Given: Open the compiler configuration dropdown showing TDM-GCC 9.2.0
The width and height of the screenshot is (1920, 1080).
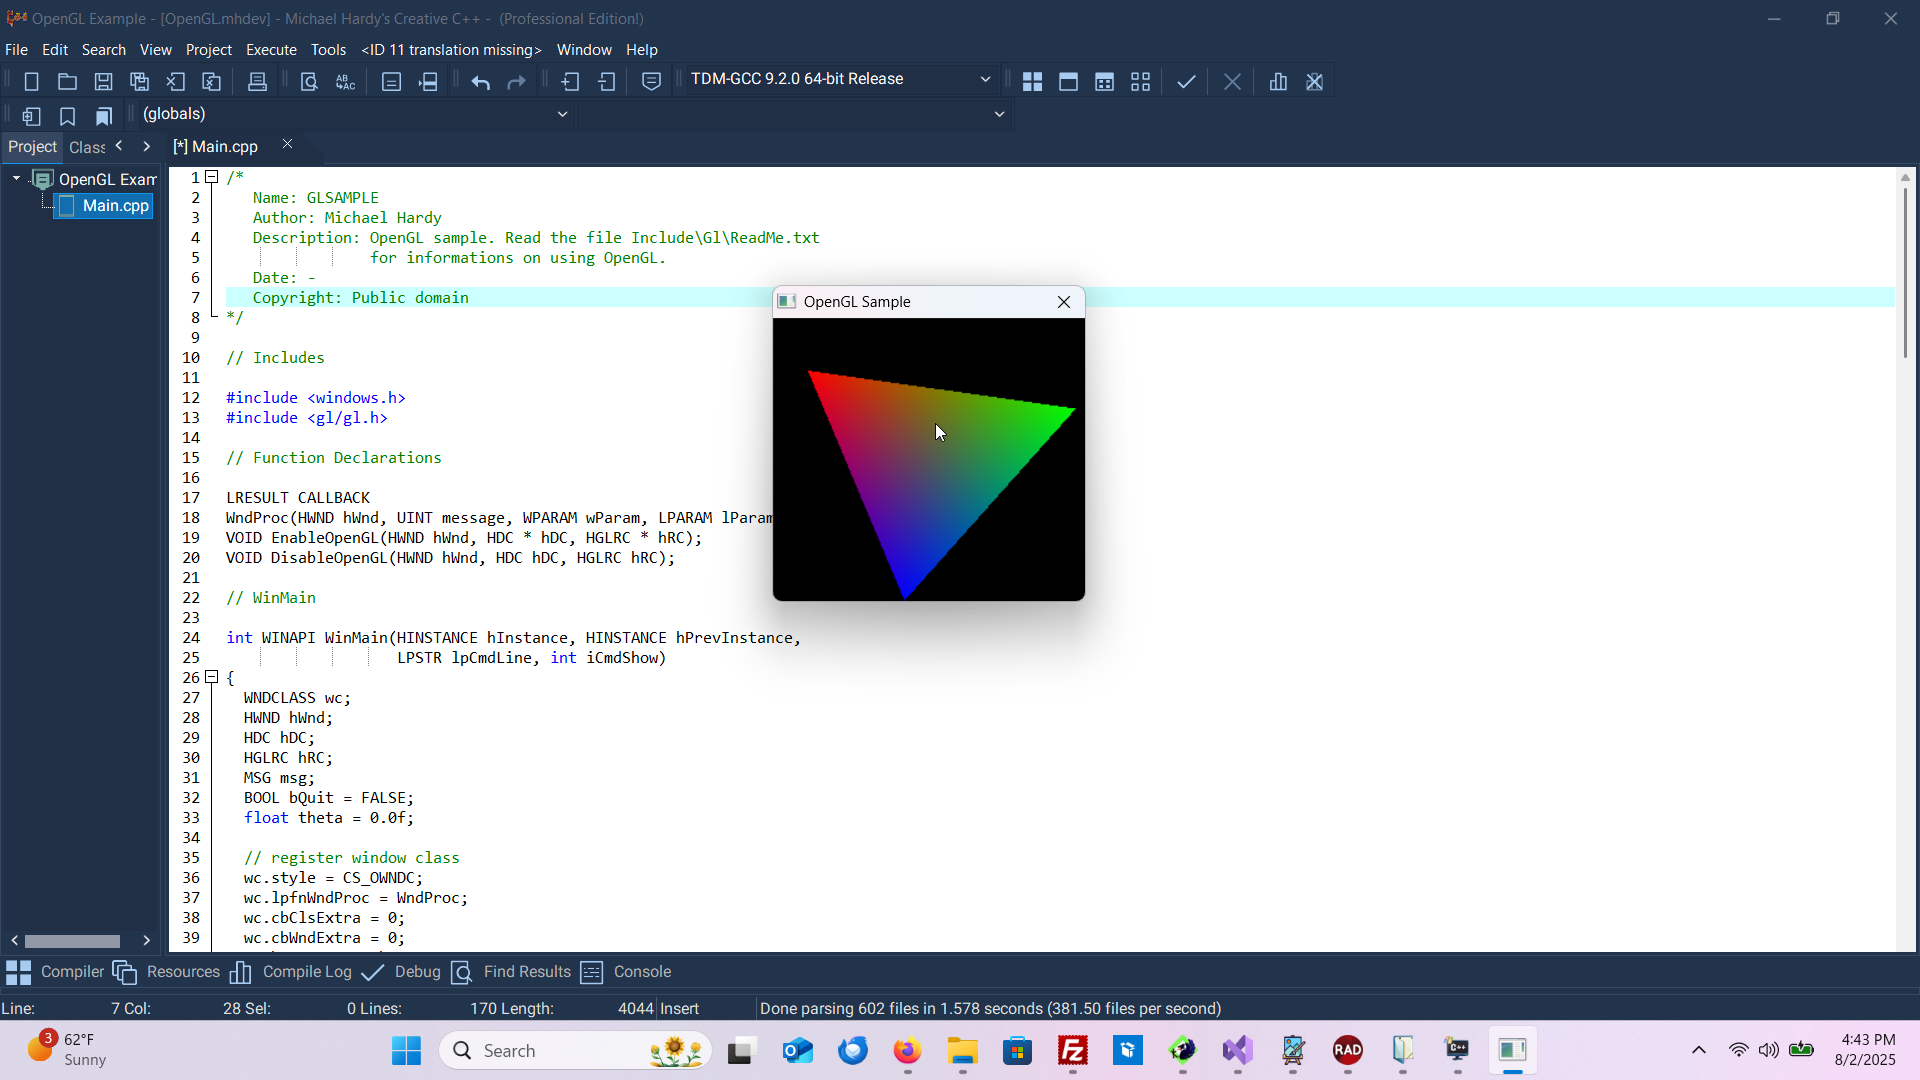Looking at the screenshot, I should click(984, 79).
